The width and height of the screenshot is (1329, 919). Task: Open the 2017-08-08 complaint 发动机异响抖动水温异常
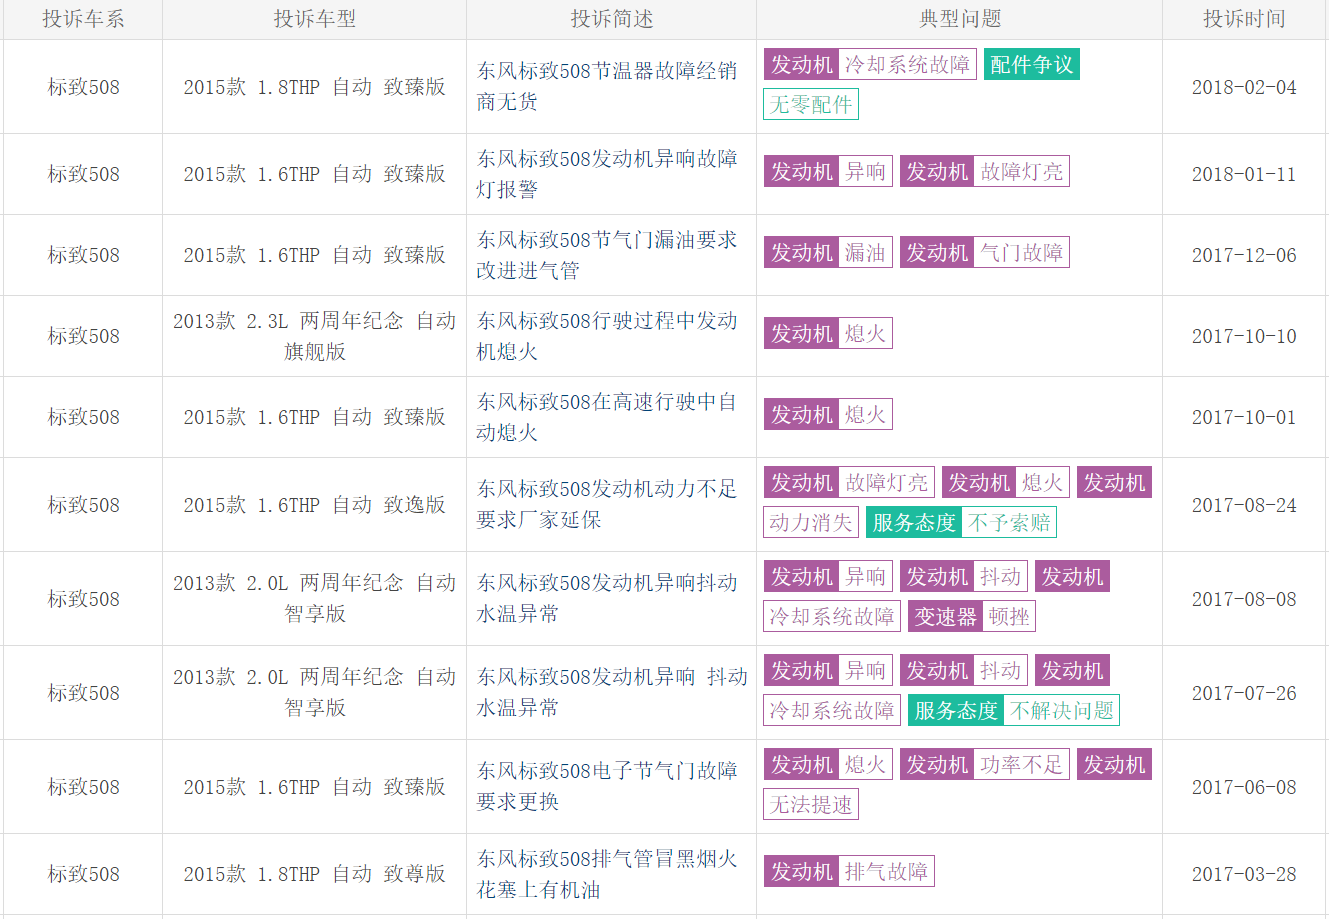607,598
